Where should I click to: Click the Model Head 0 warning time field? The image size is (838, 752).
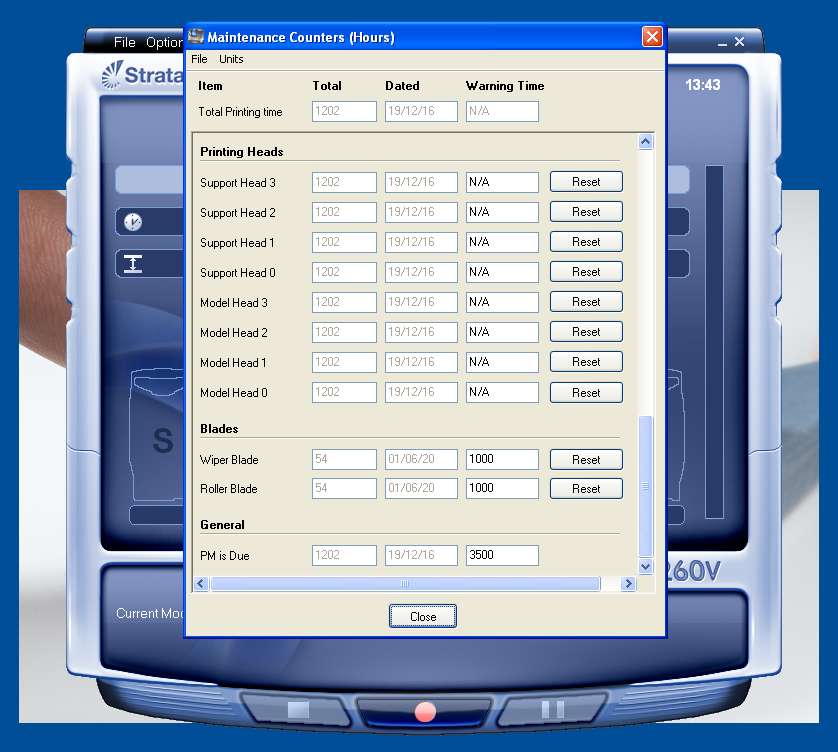pos(502,392)
